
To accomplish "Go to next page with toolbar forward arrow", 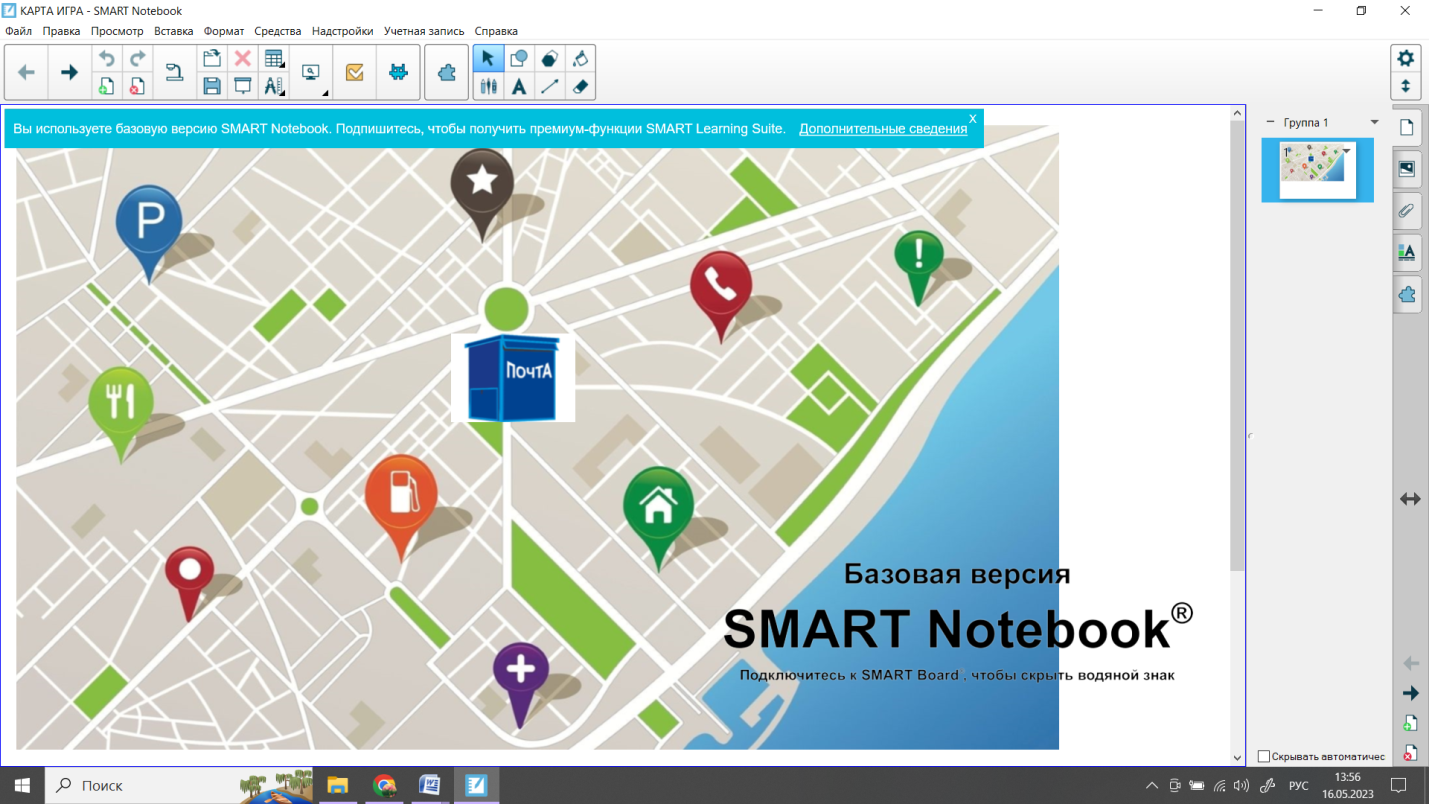I will click(x=69, y=72).
